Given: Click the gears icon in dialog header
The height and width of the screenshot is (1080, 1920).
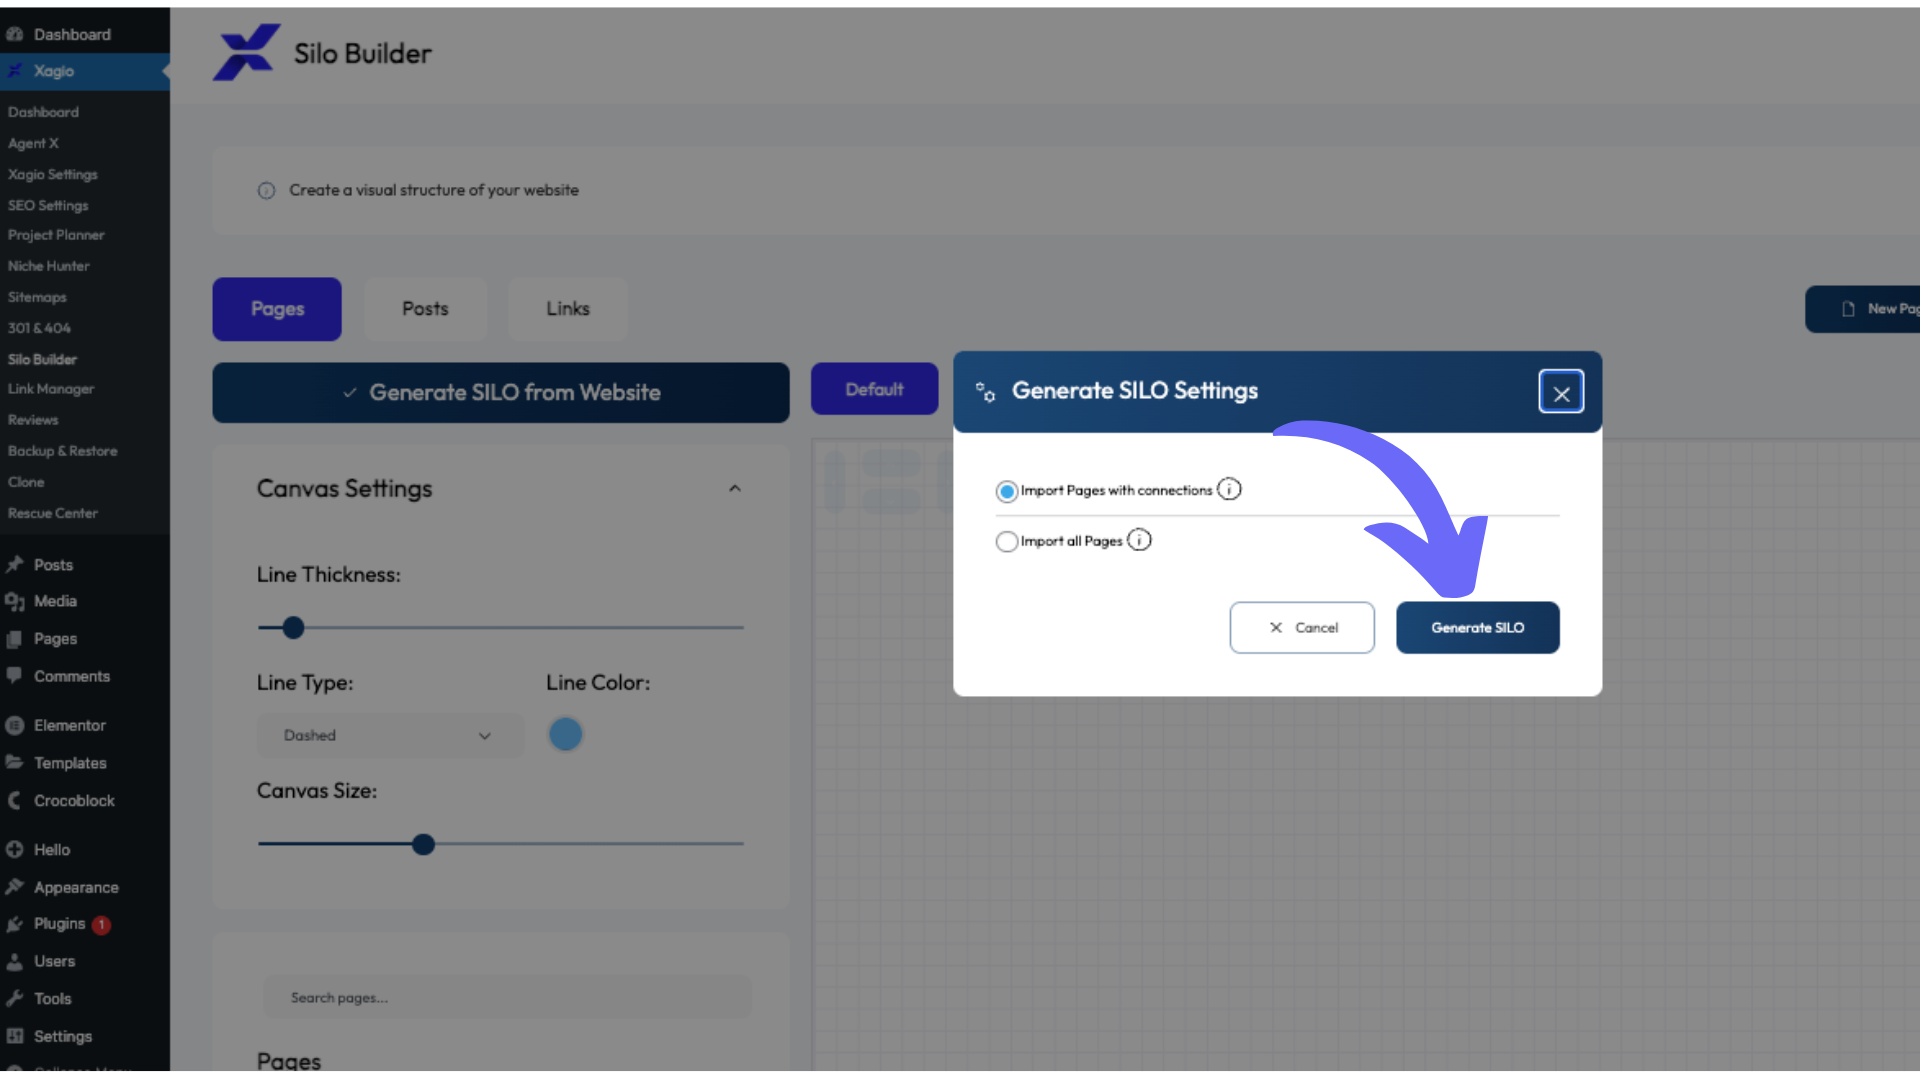Looking at the screenshot, I should (x=985, y=392).
